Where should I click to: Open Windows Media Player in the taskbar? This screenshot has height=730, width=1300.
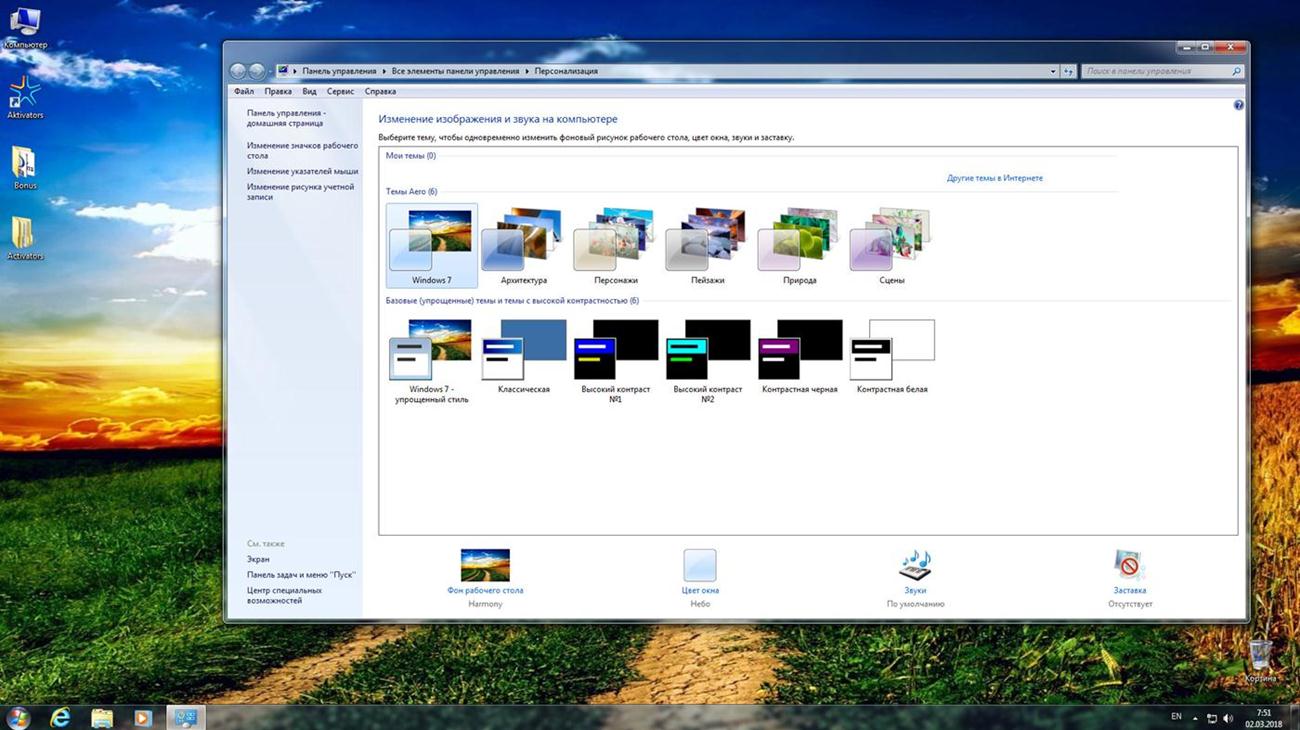coord(143,717)
